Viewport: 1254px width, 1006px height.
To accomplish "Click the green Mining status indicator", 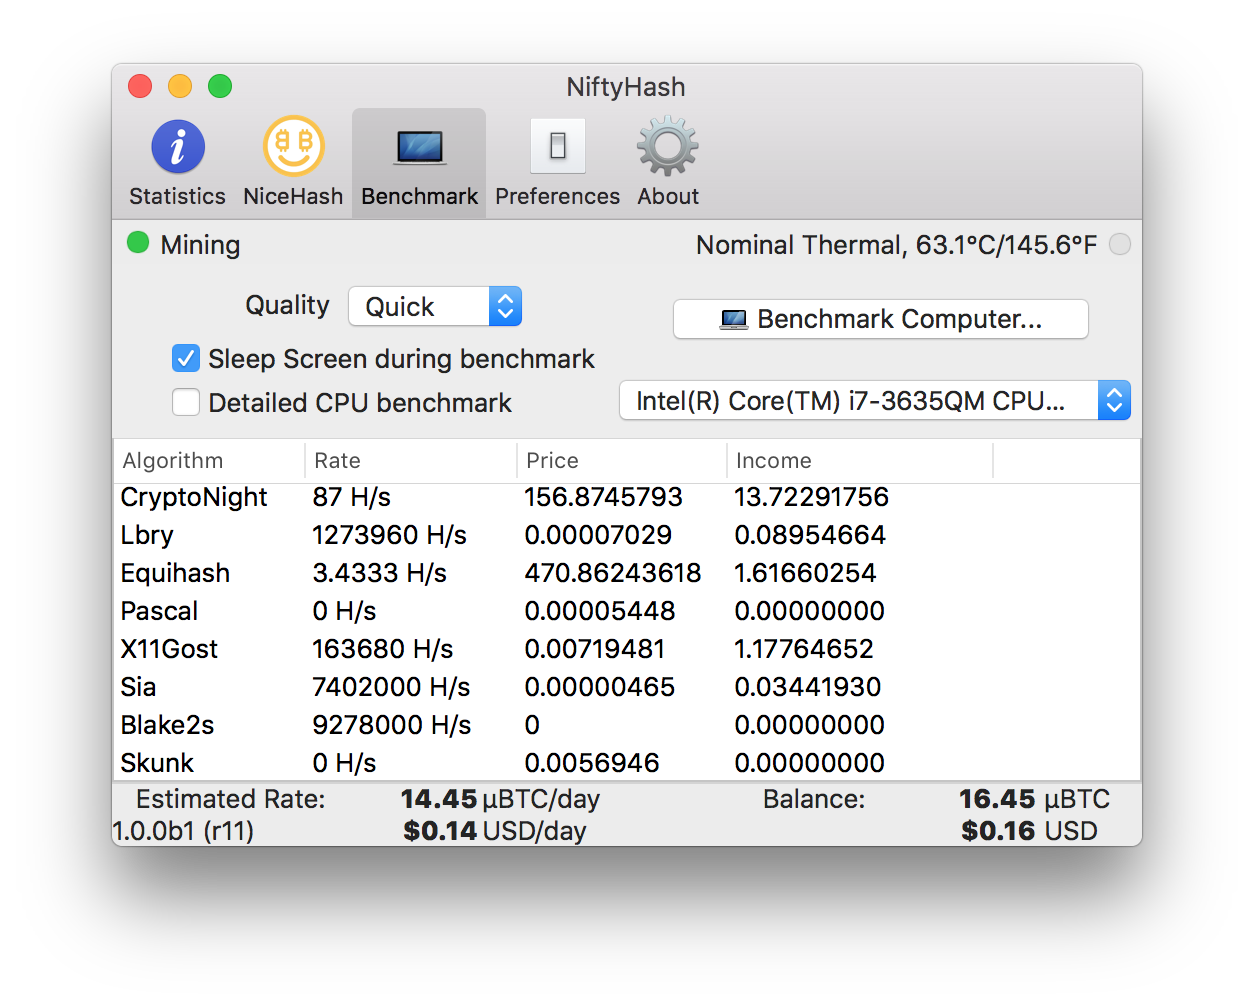I will pos(138,243).
